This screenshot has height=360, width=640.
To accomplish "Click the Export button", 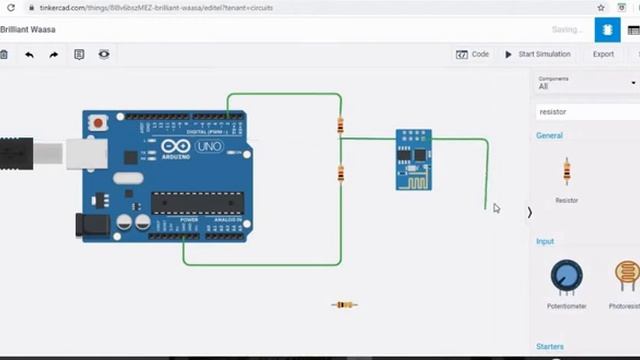I will pyautogui.click(x=603, y=54).
